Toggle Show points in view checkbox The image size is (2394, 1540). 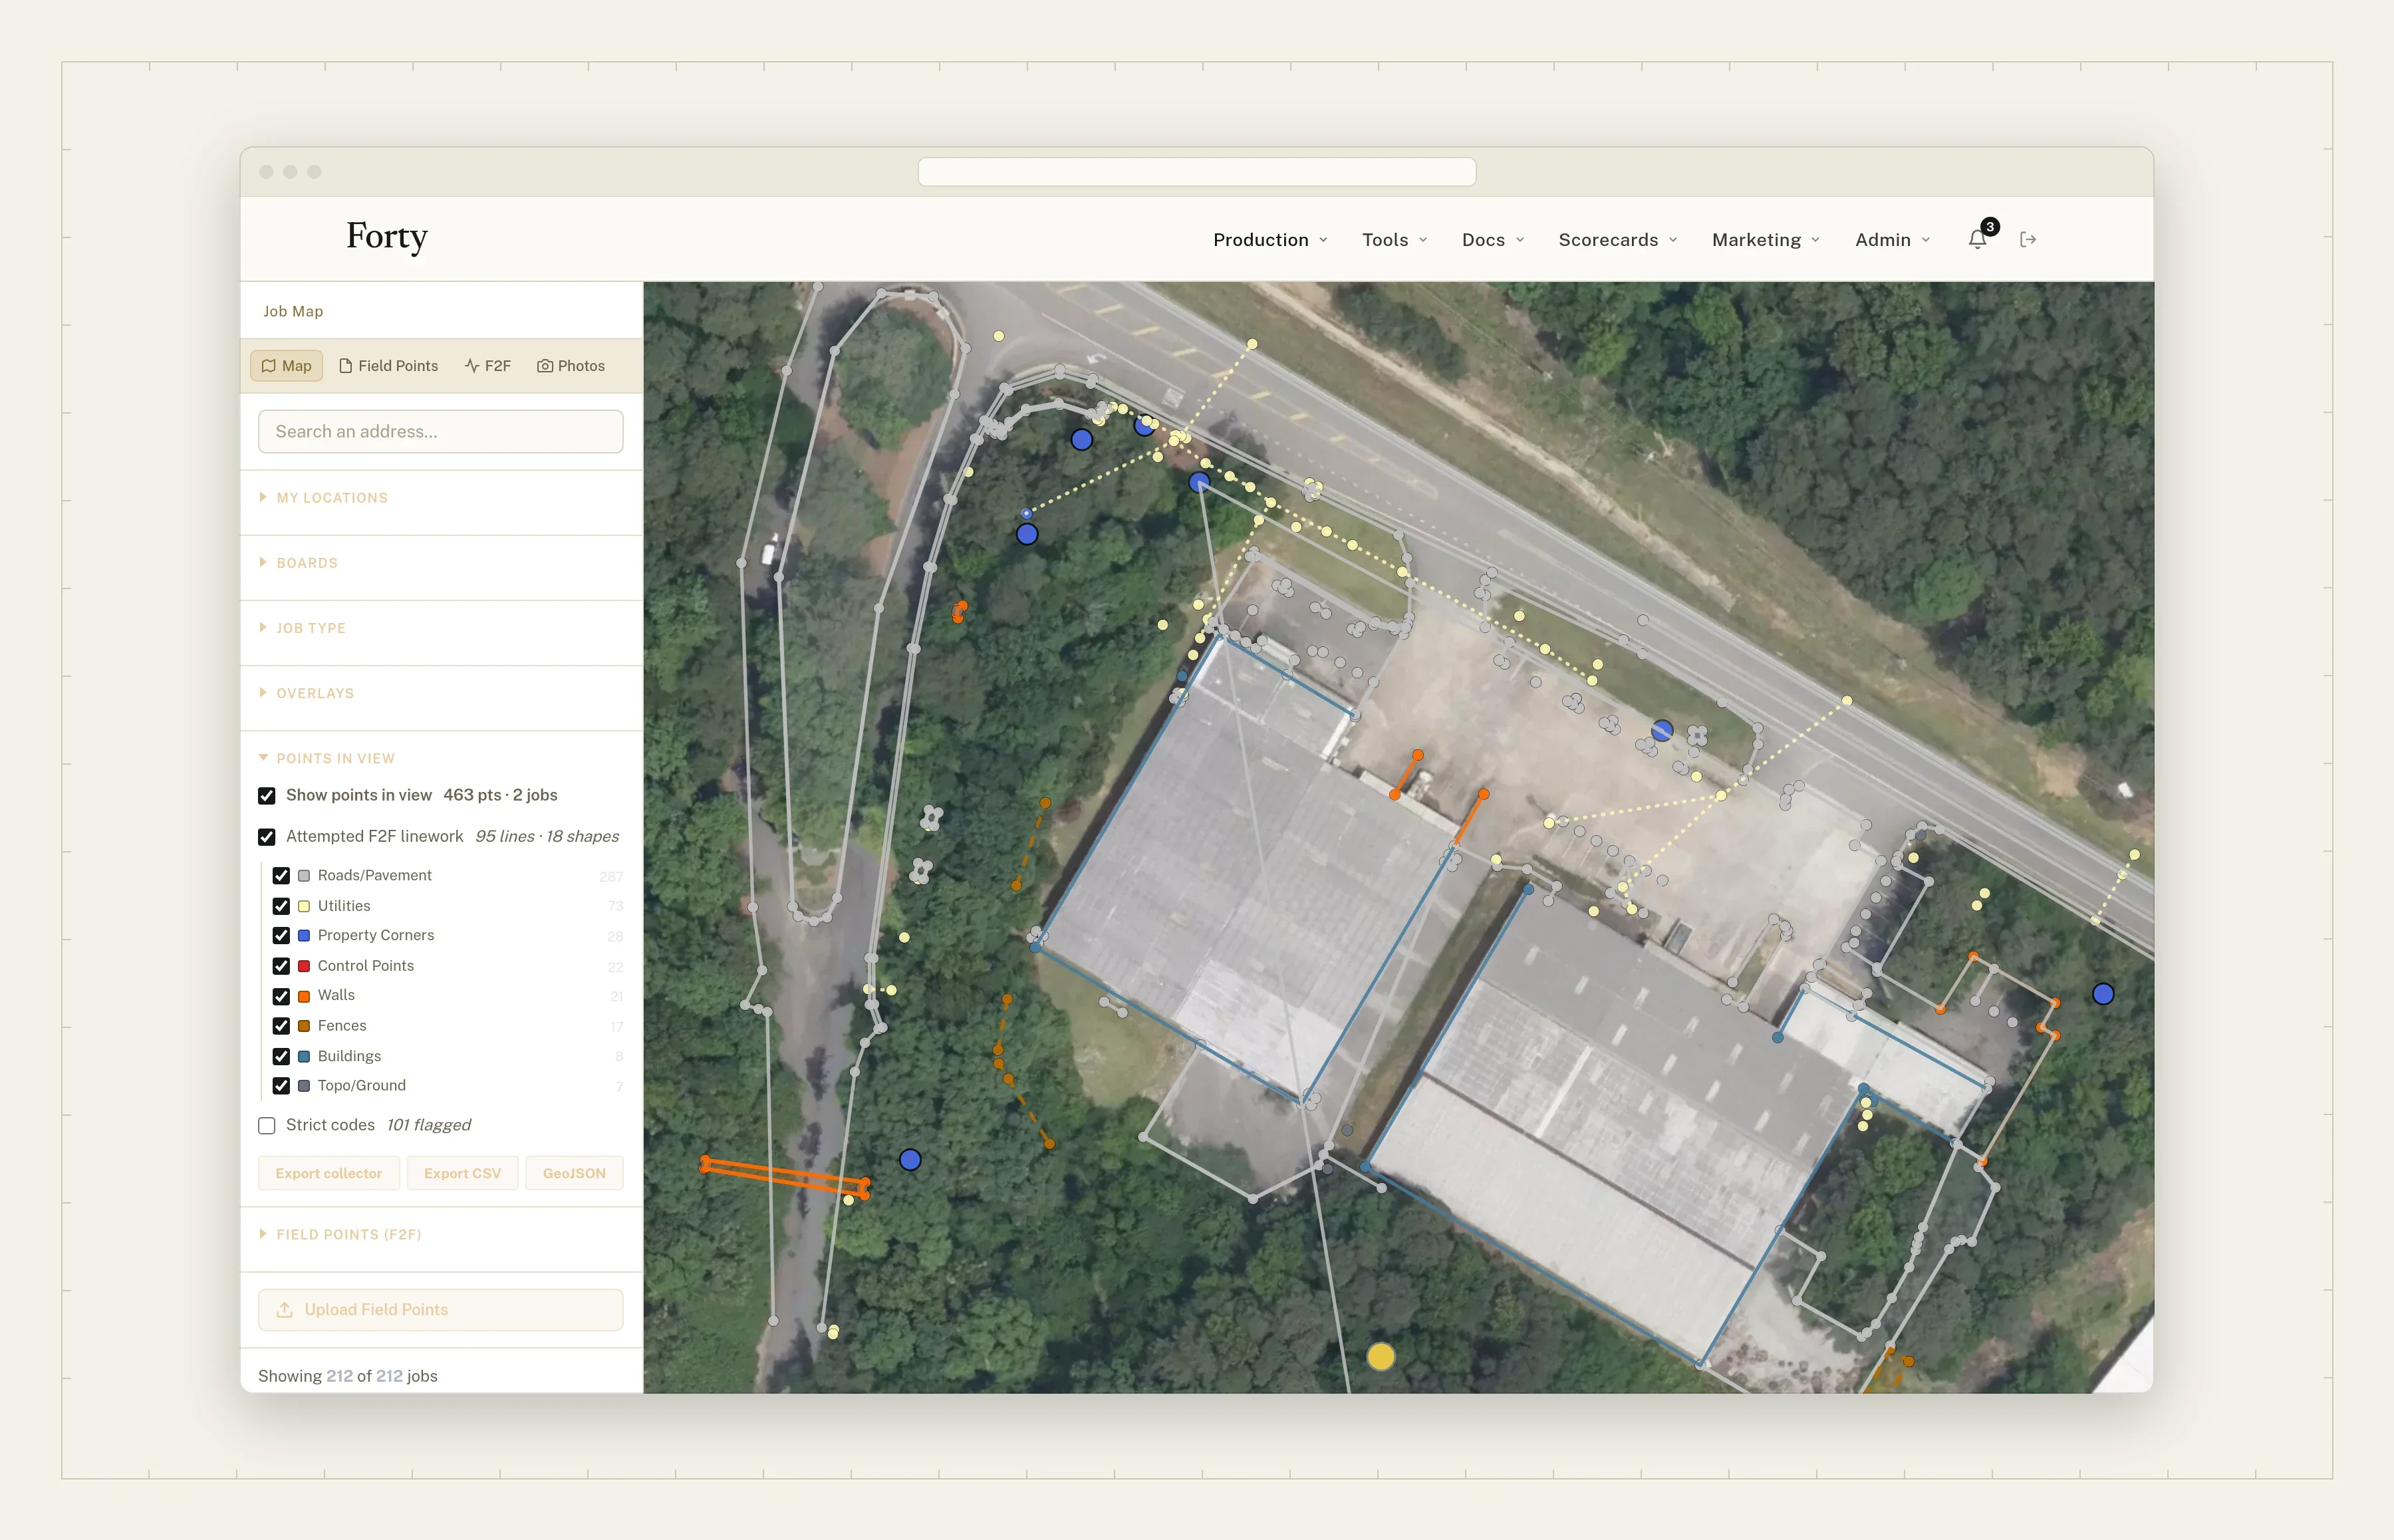click(x=267, y=796)
